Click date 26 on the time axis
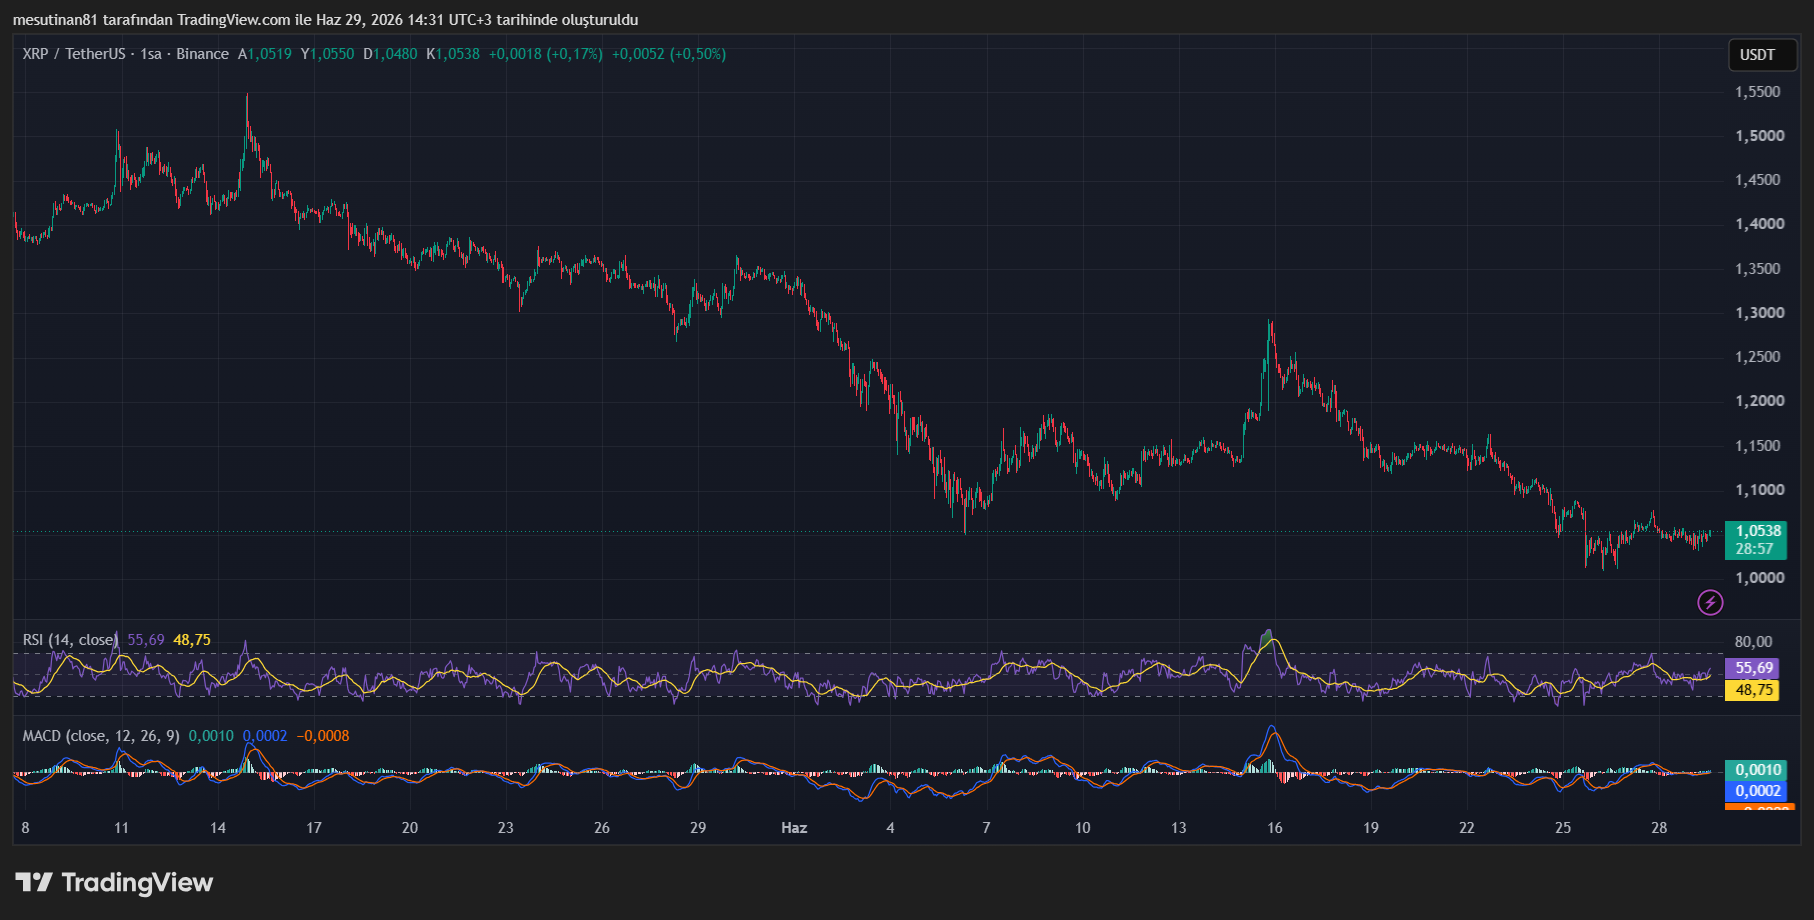Image resolution: width=1814 pixels, height=920 pixels. coord(602,828)
